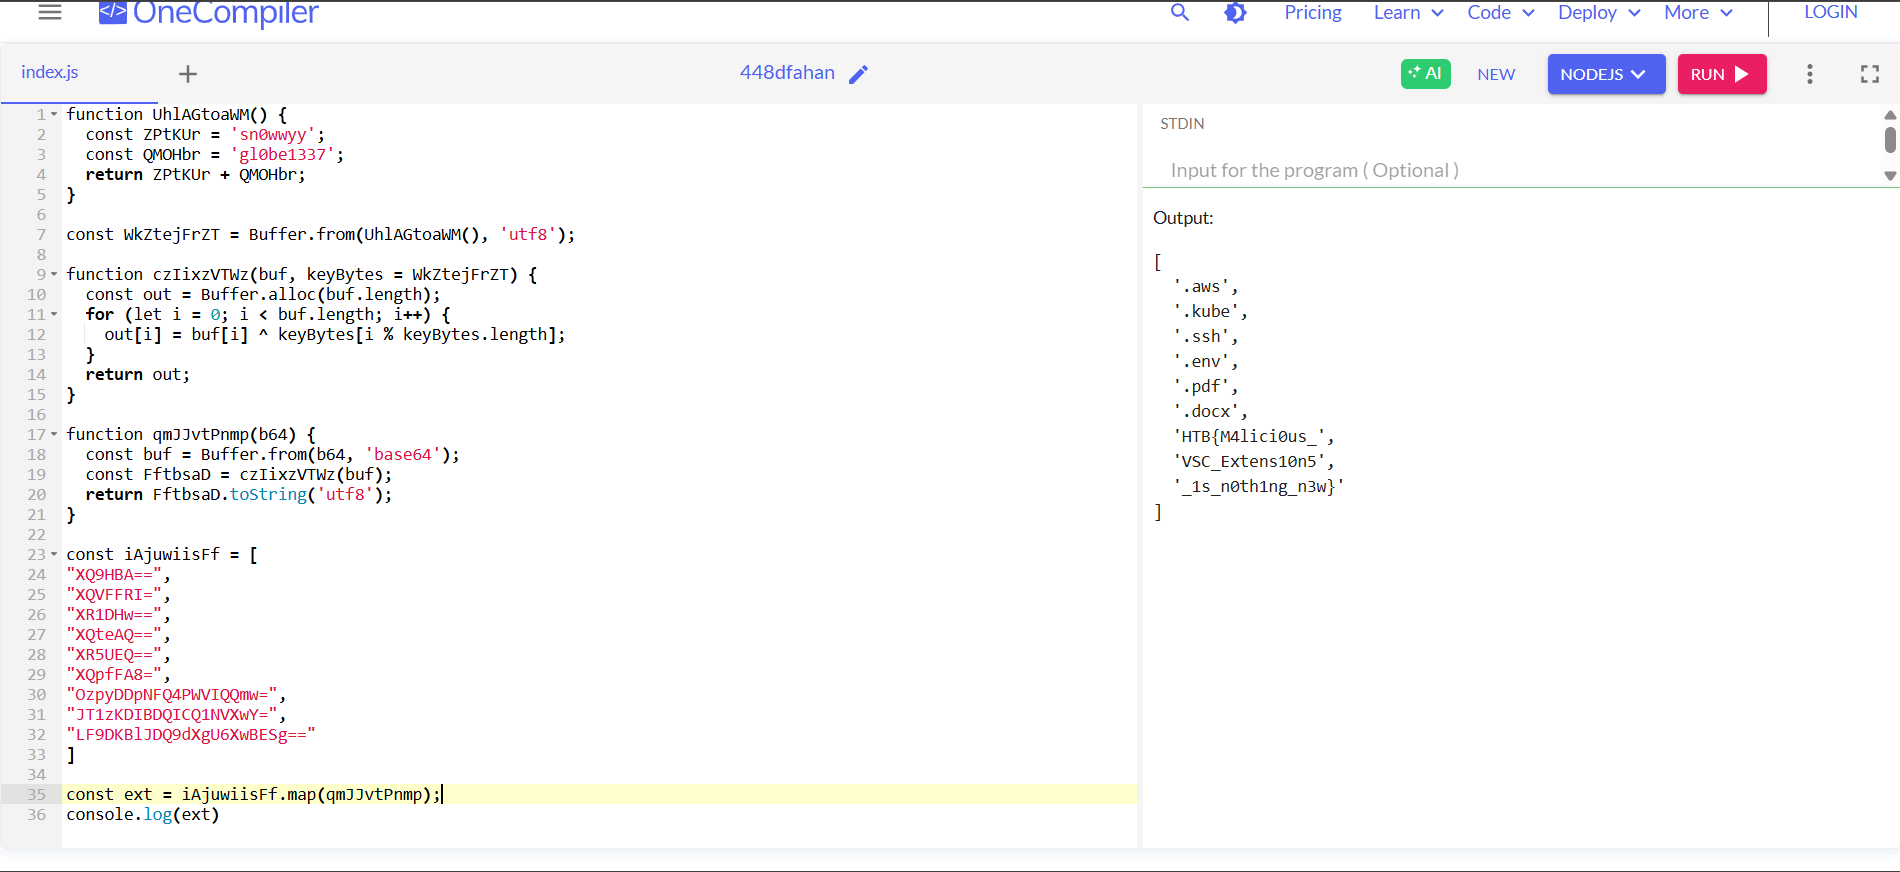1900x872 pixels.
Task: Open the Deploy menu
Action: [x=1598, y=13]
